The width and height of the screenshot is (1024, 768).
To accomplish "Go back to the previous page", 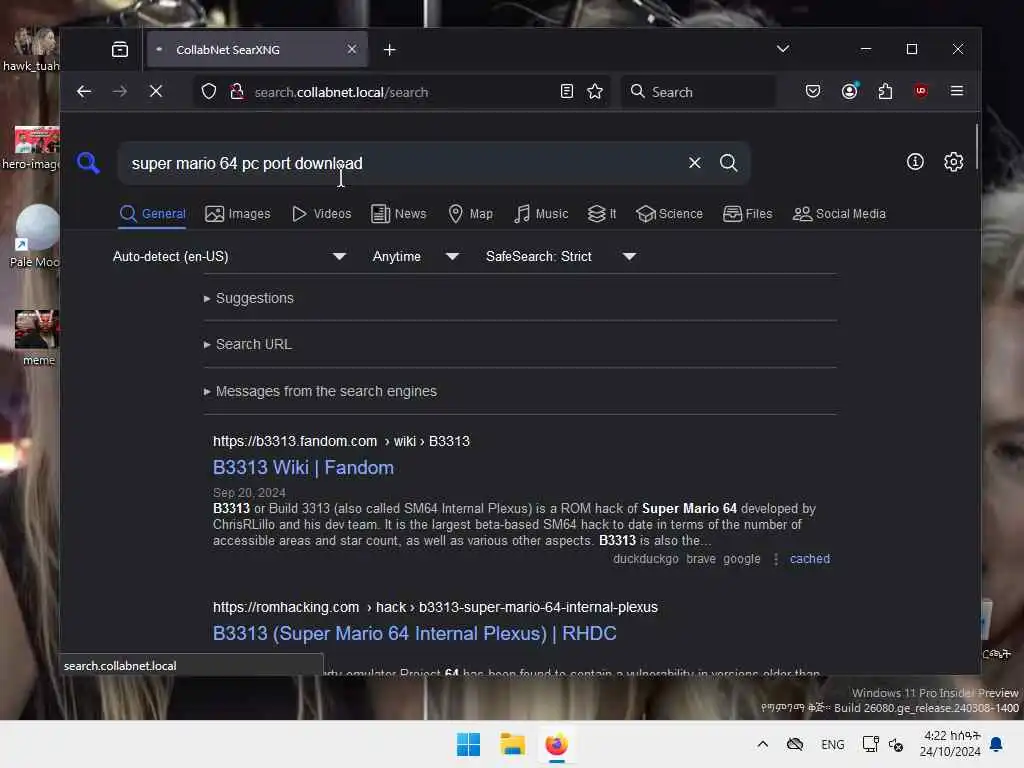I will [84, 91].
